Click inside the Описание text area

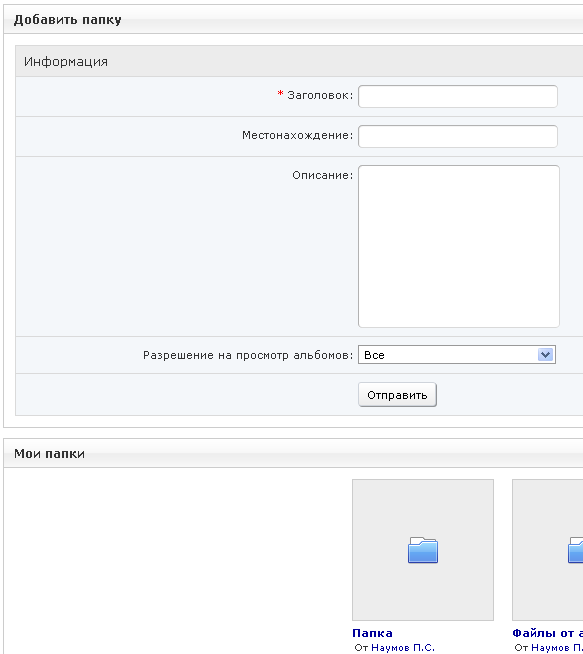tap(459, 247)
